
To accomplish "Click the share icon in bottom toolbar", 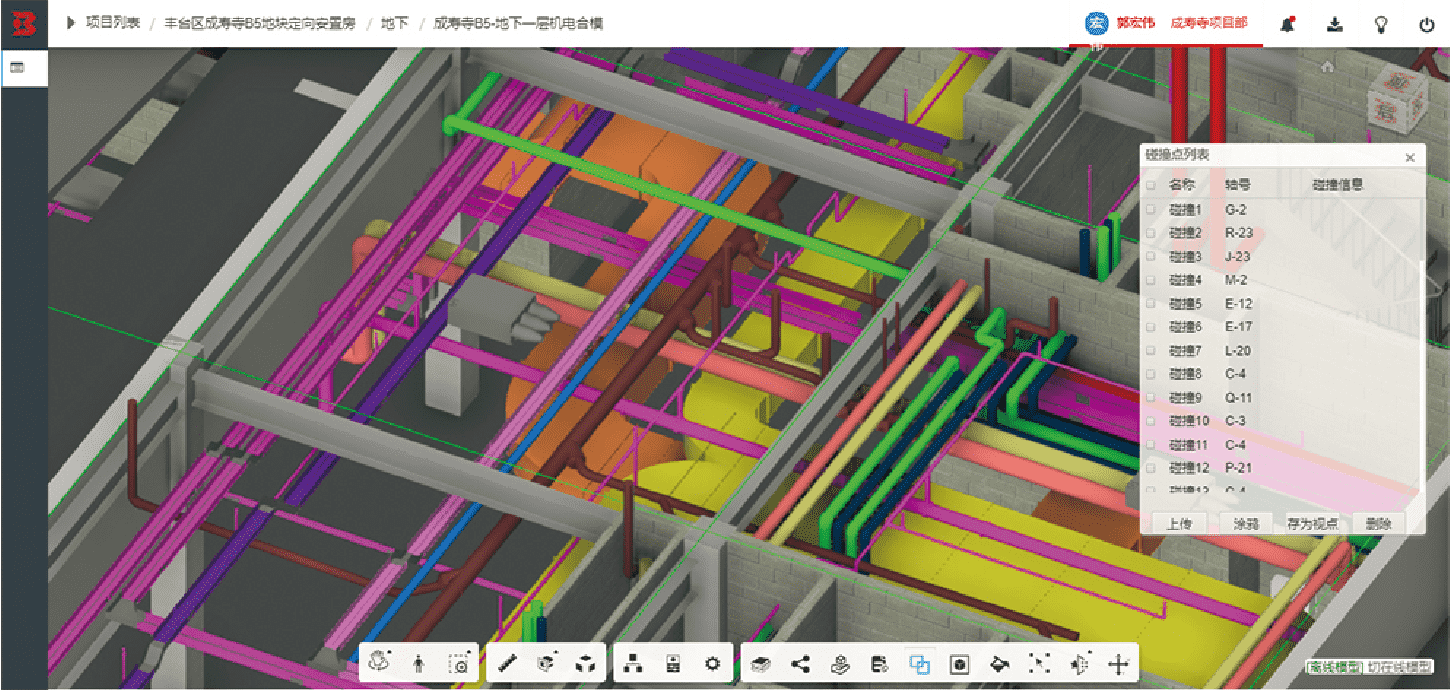I will (x=800, y=663).
